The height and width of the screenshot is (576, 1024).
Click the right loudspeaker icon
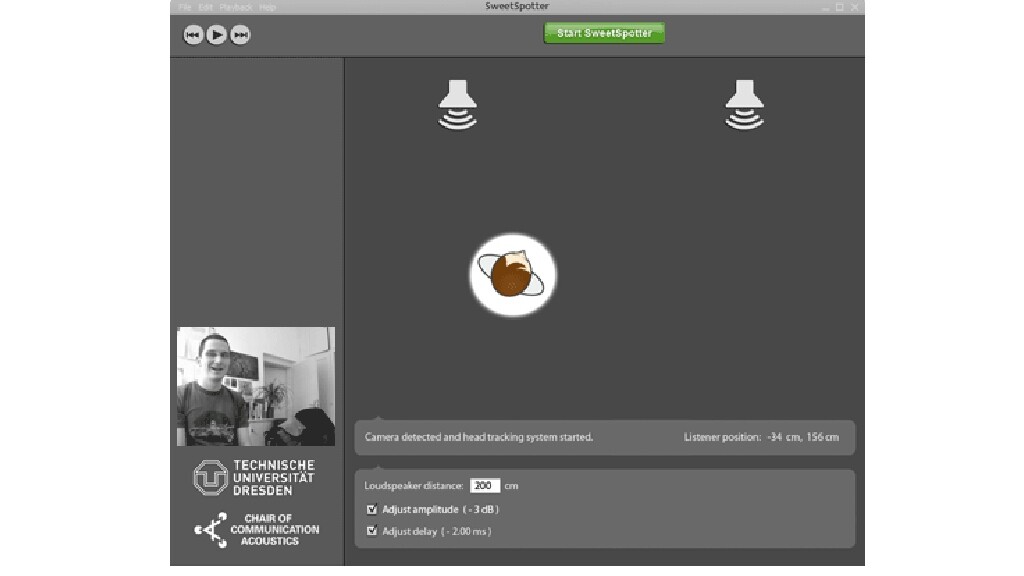[x=744, y=103]
